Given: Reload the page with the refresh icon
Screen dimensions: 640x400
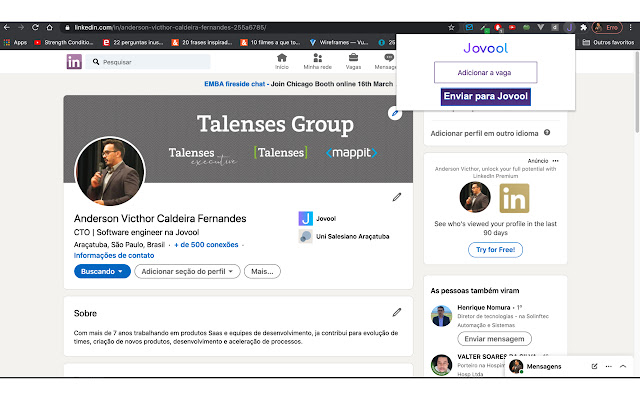Looking at the screenshot, I should click(35, 27).
